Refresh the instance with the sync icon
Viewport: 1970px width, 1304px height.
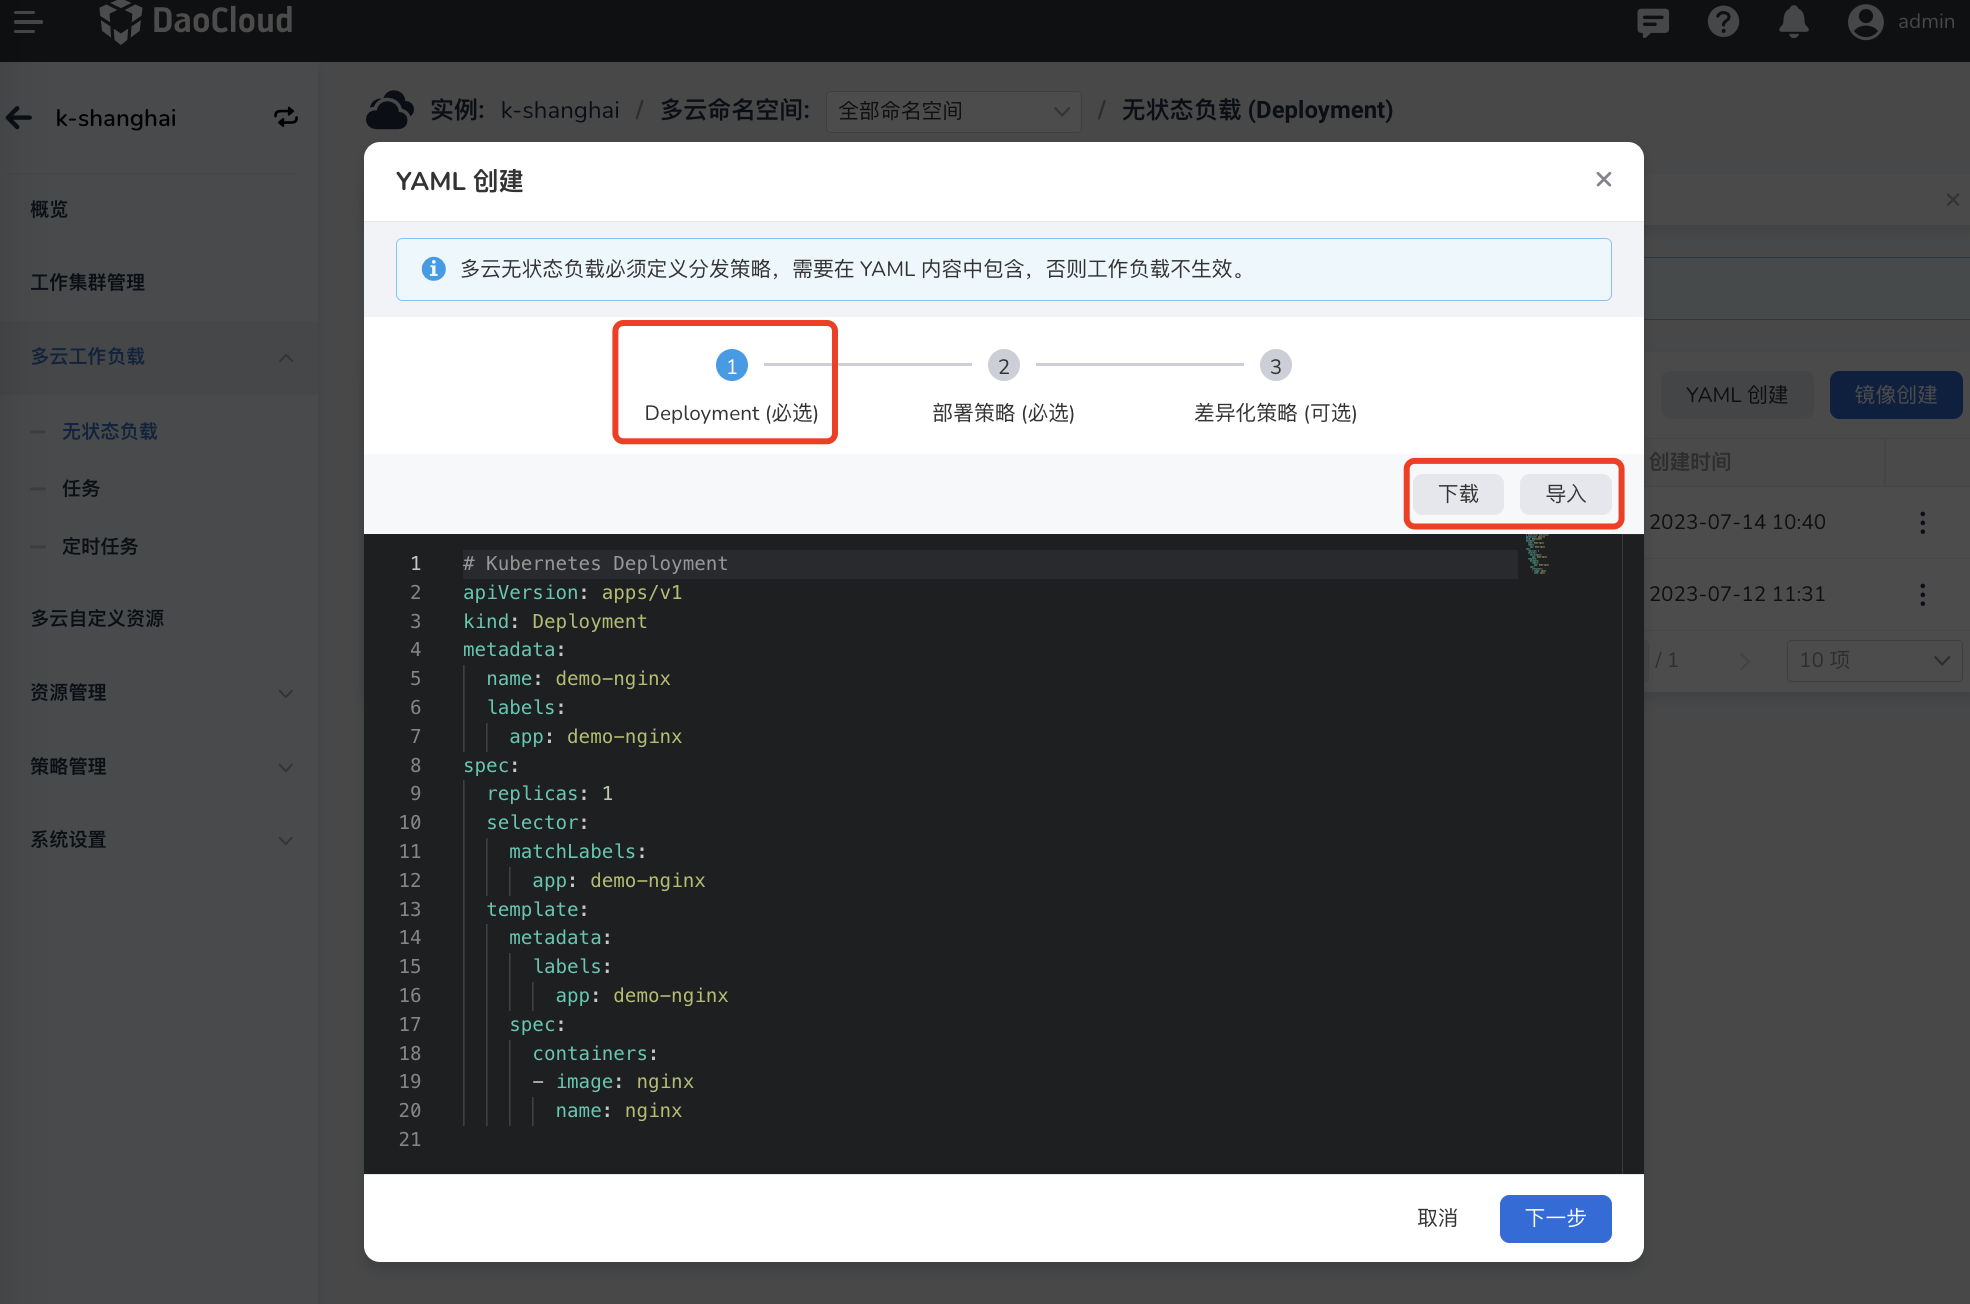tap(286, 117)
